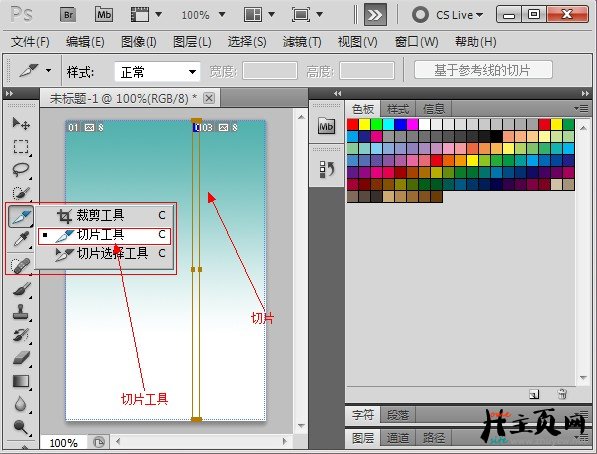
Task: Select the Eyedropper tool
Action: click(x=21, y=240)
